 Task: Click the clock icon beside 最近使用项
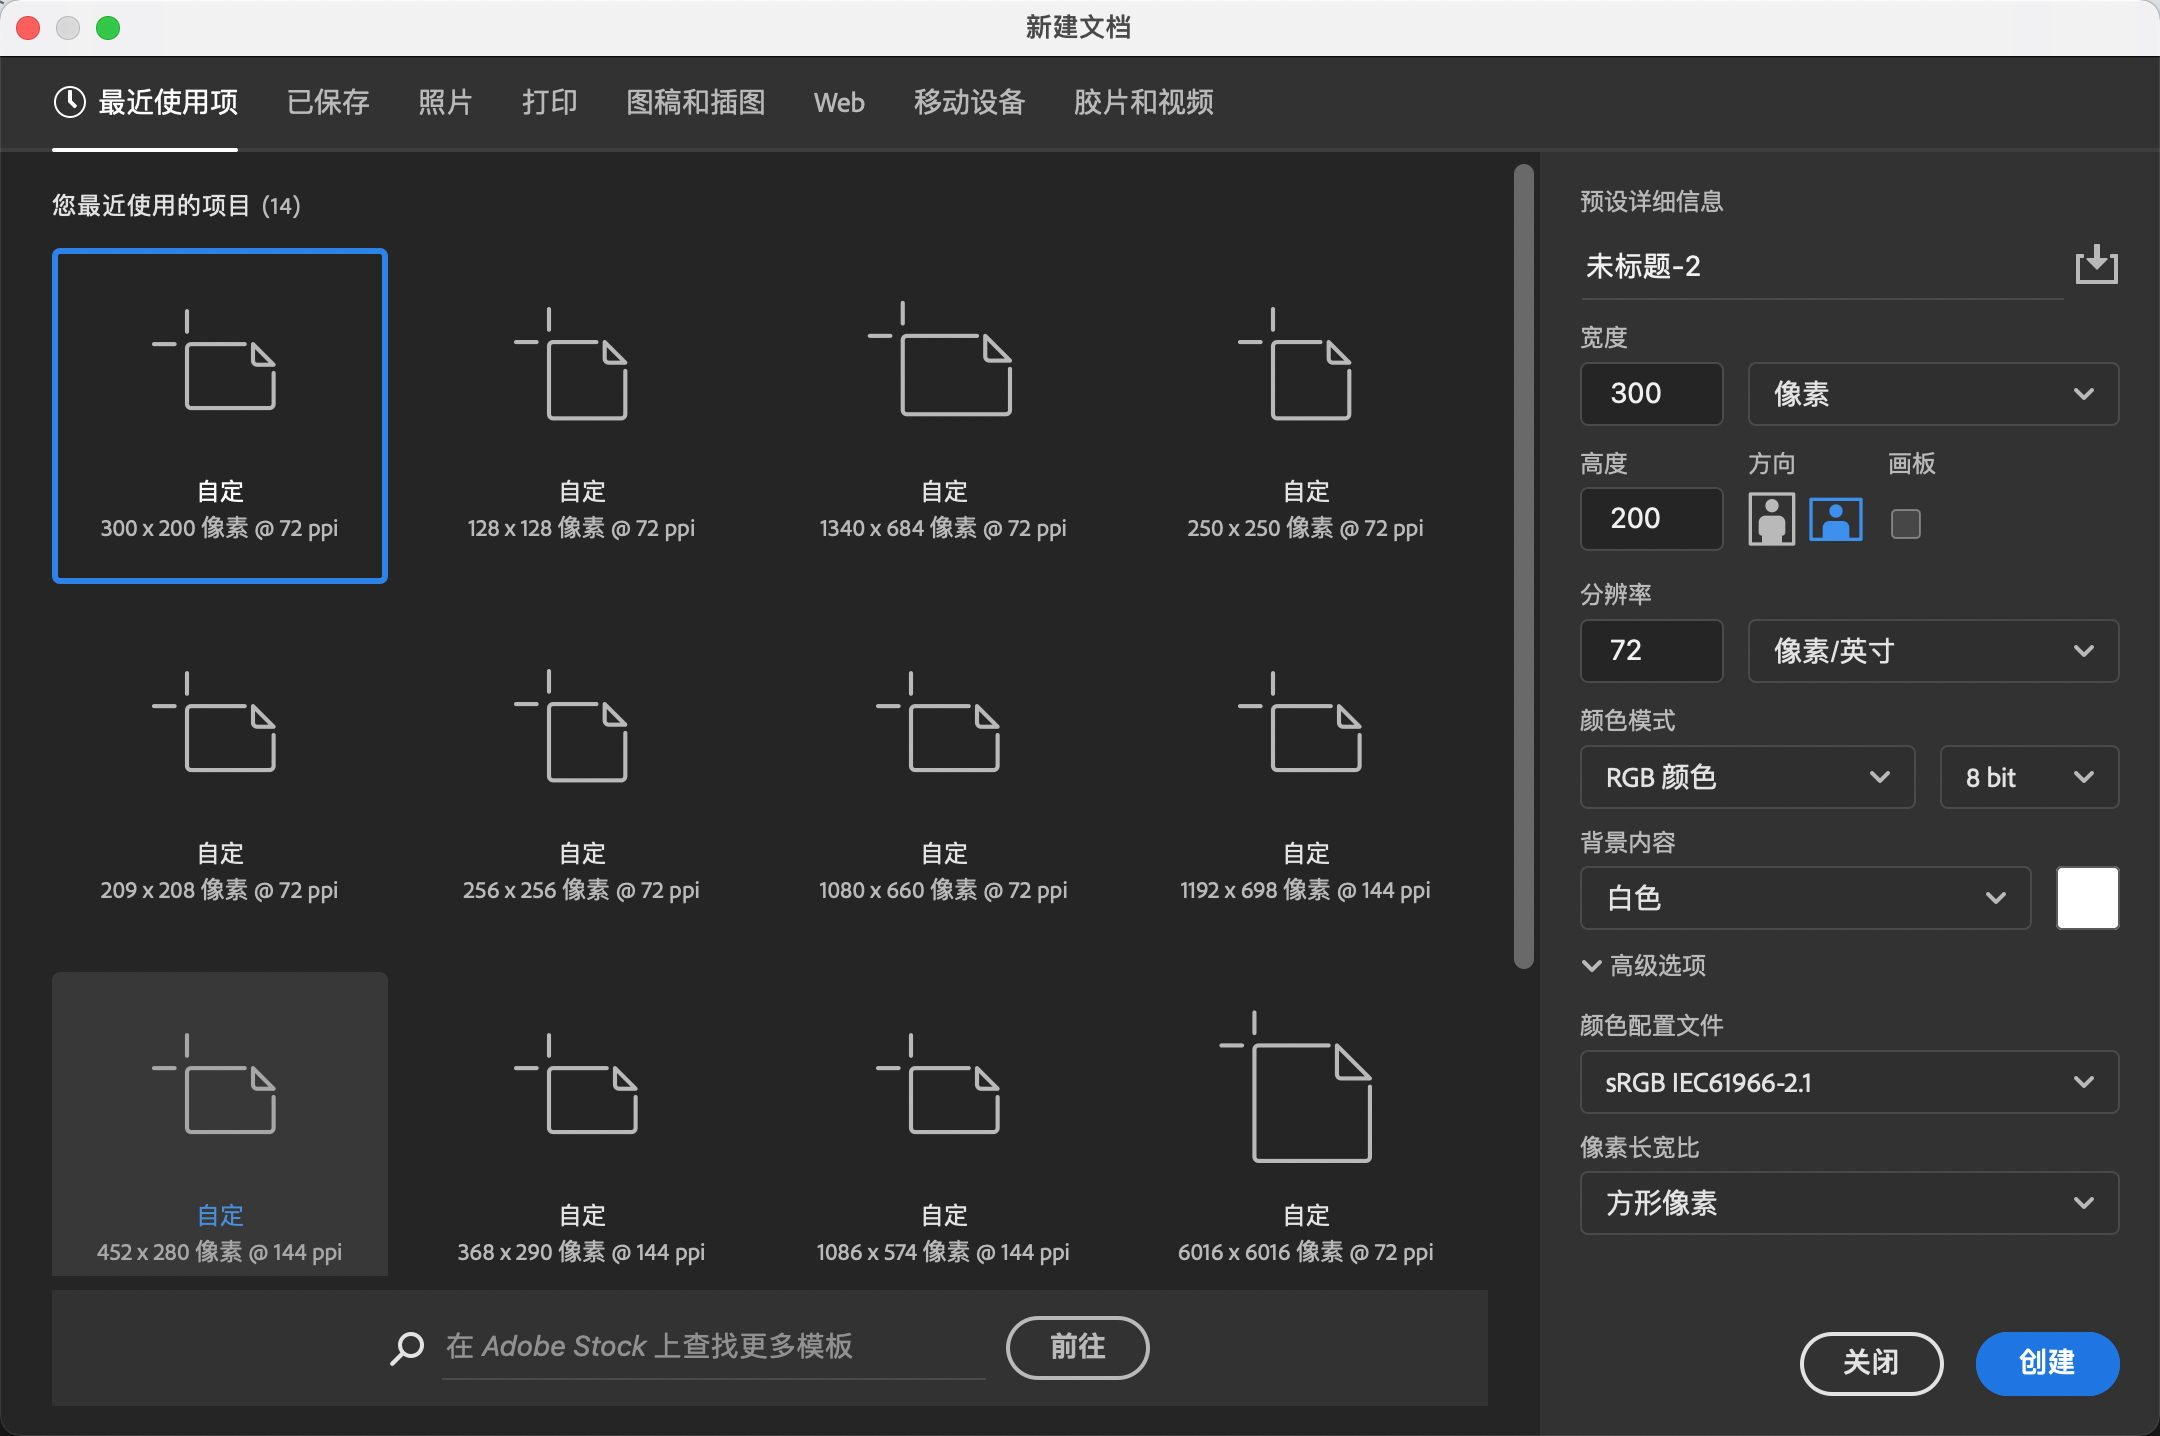pos(68,102)
